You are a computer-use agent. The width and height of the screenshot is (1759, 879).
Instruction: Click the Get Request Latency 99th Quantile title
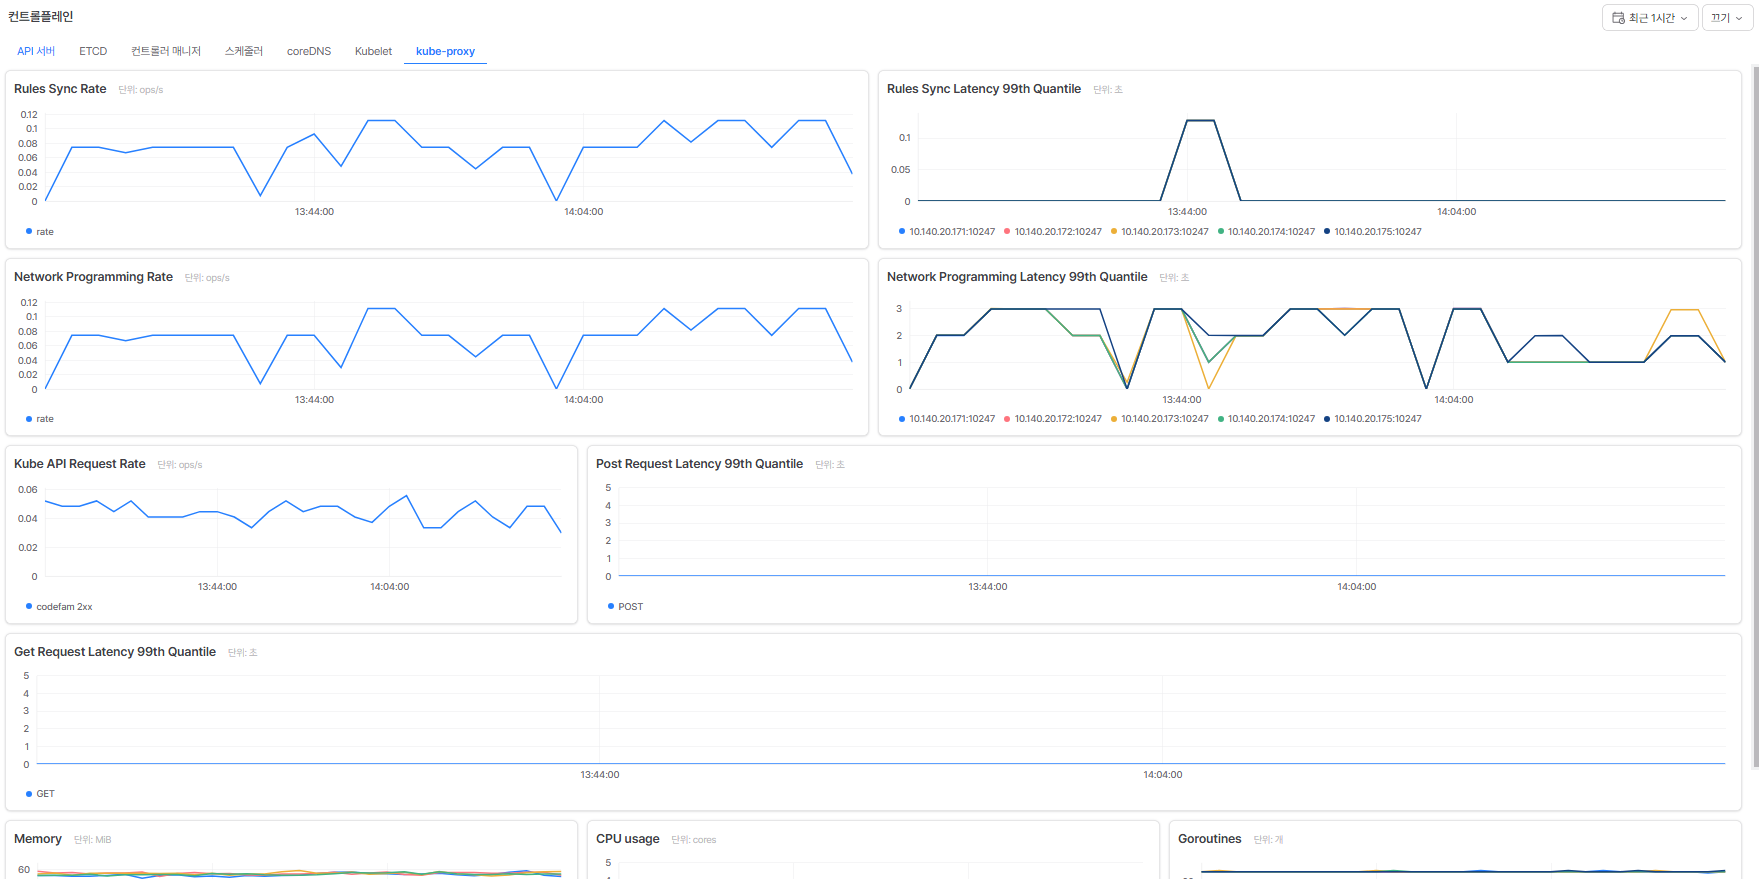pyautogui.click(x=115, y=652)
